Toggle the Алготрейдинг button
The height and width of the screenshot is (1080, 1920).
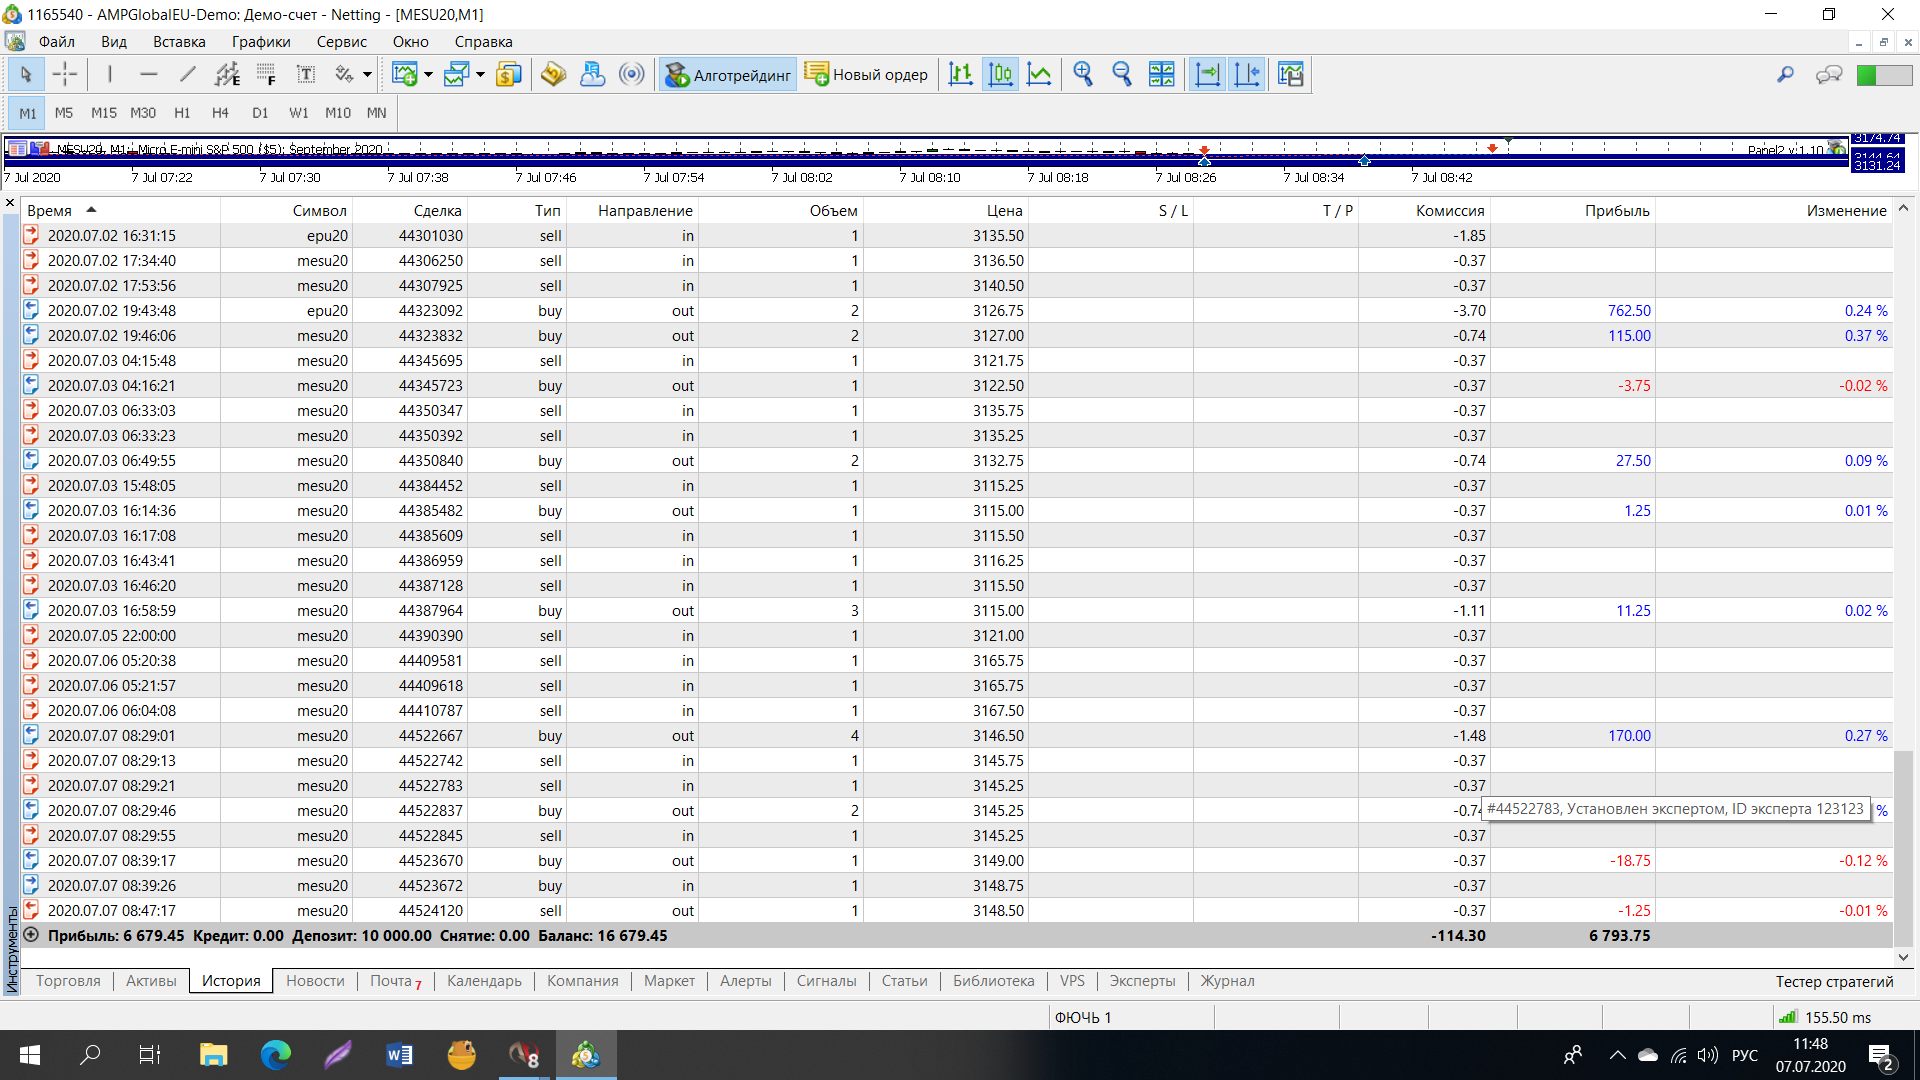coord(728,75)
